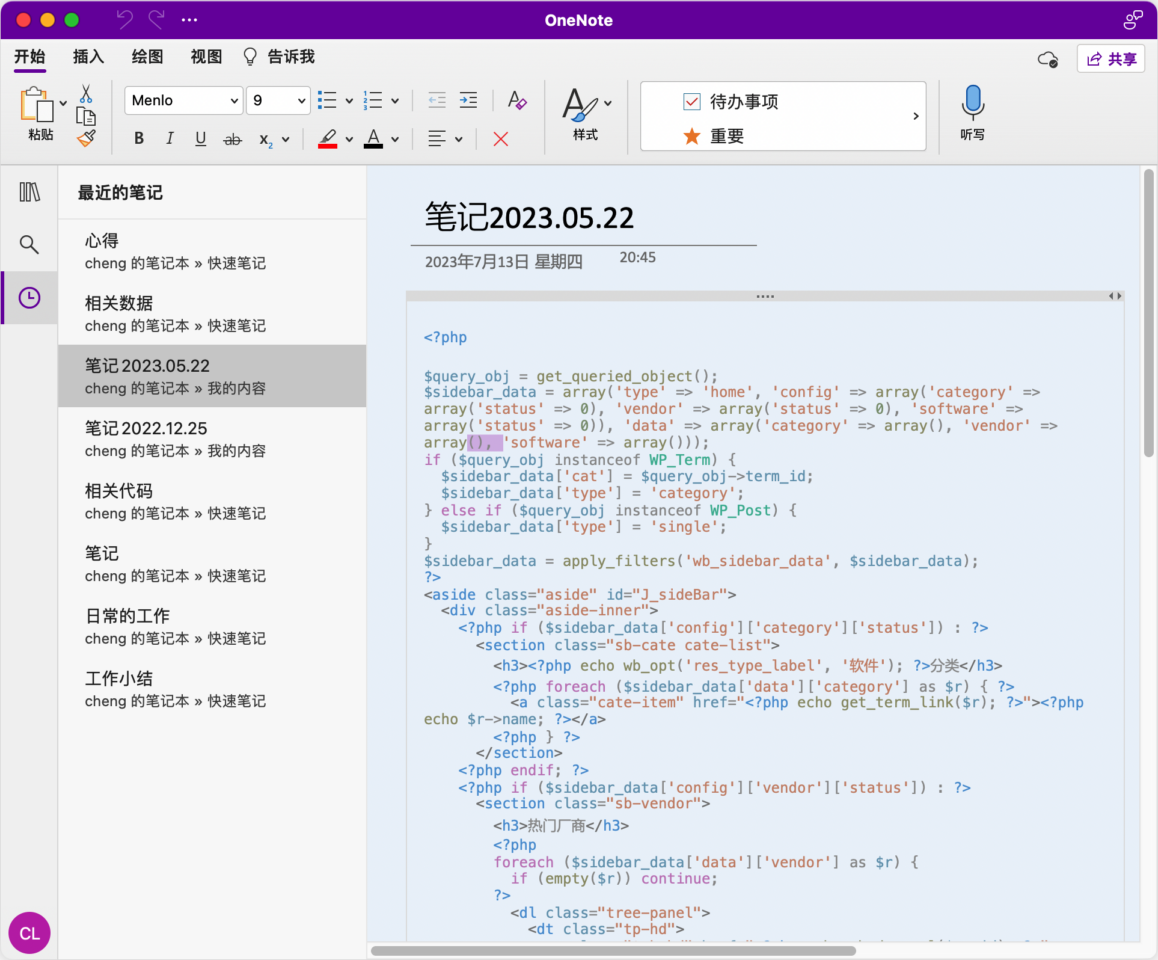
Task: Open the Styles (样式) gallery
Action: [x=586, y=114]
